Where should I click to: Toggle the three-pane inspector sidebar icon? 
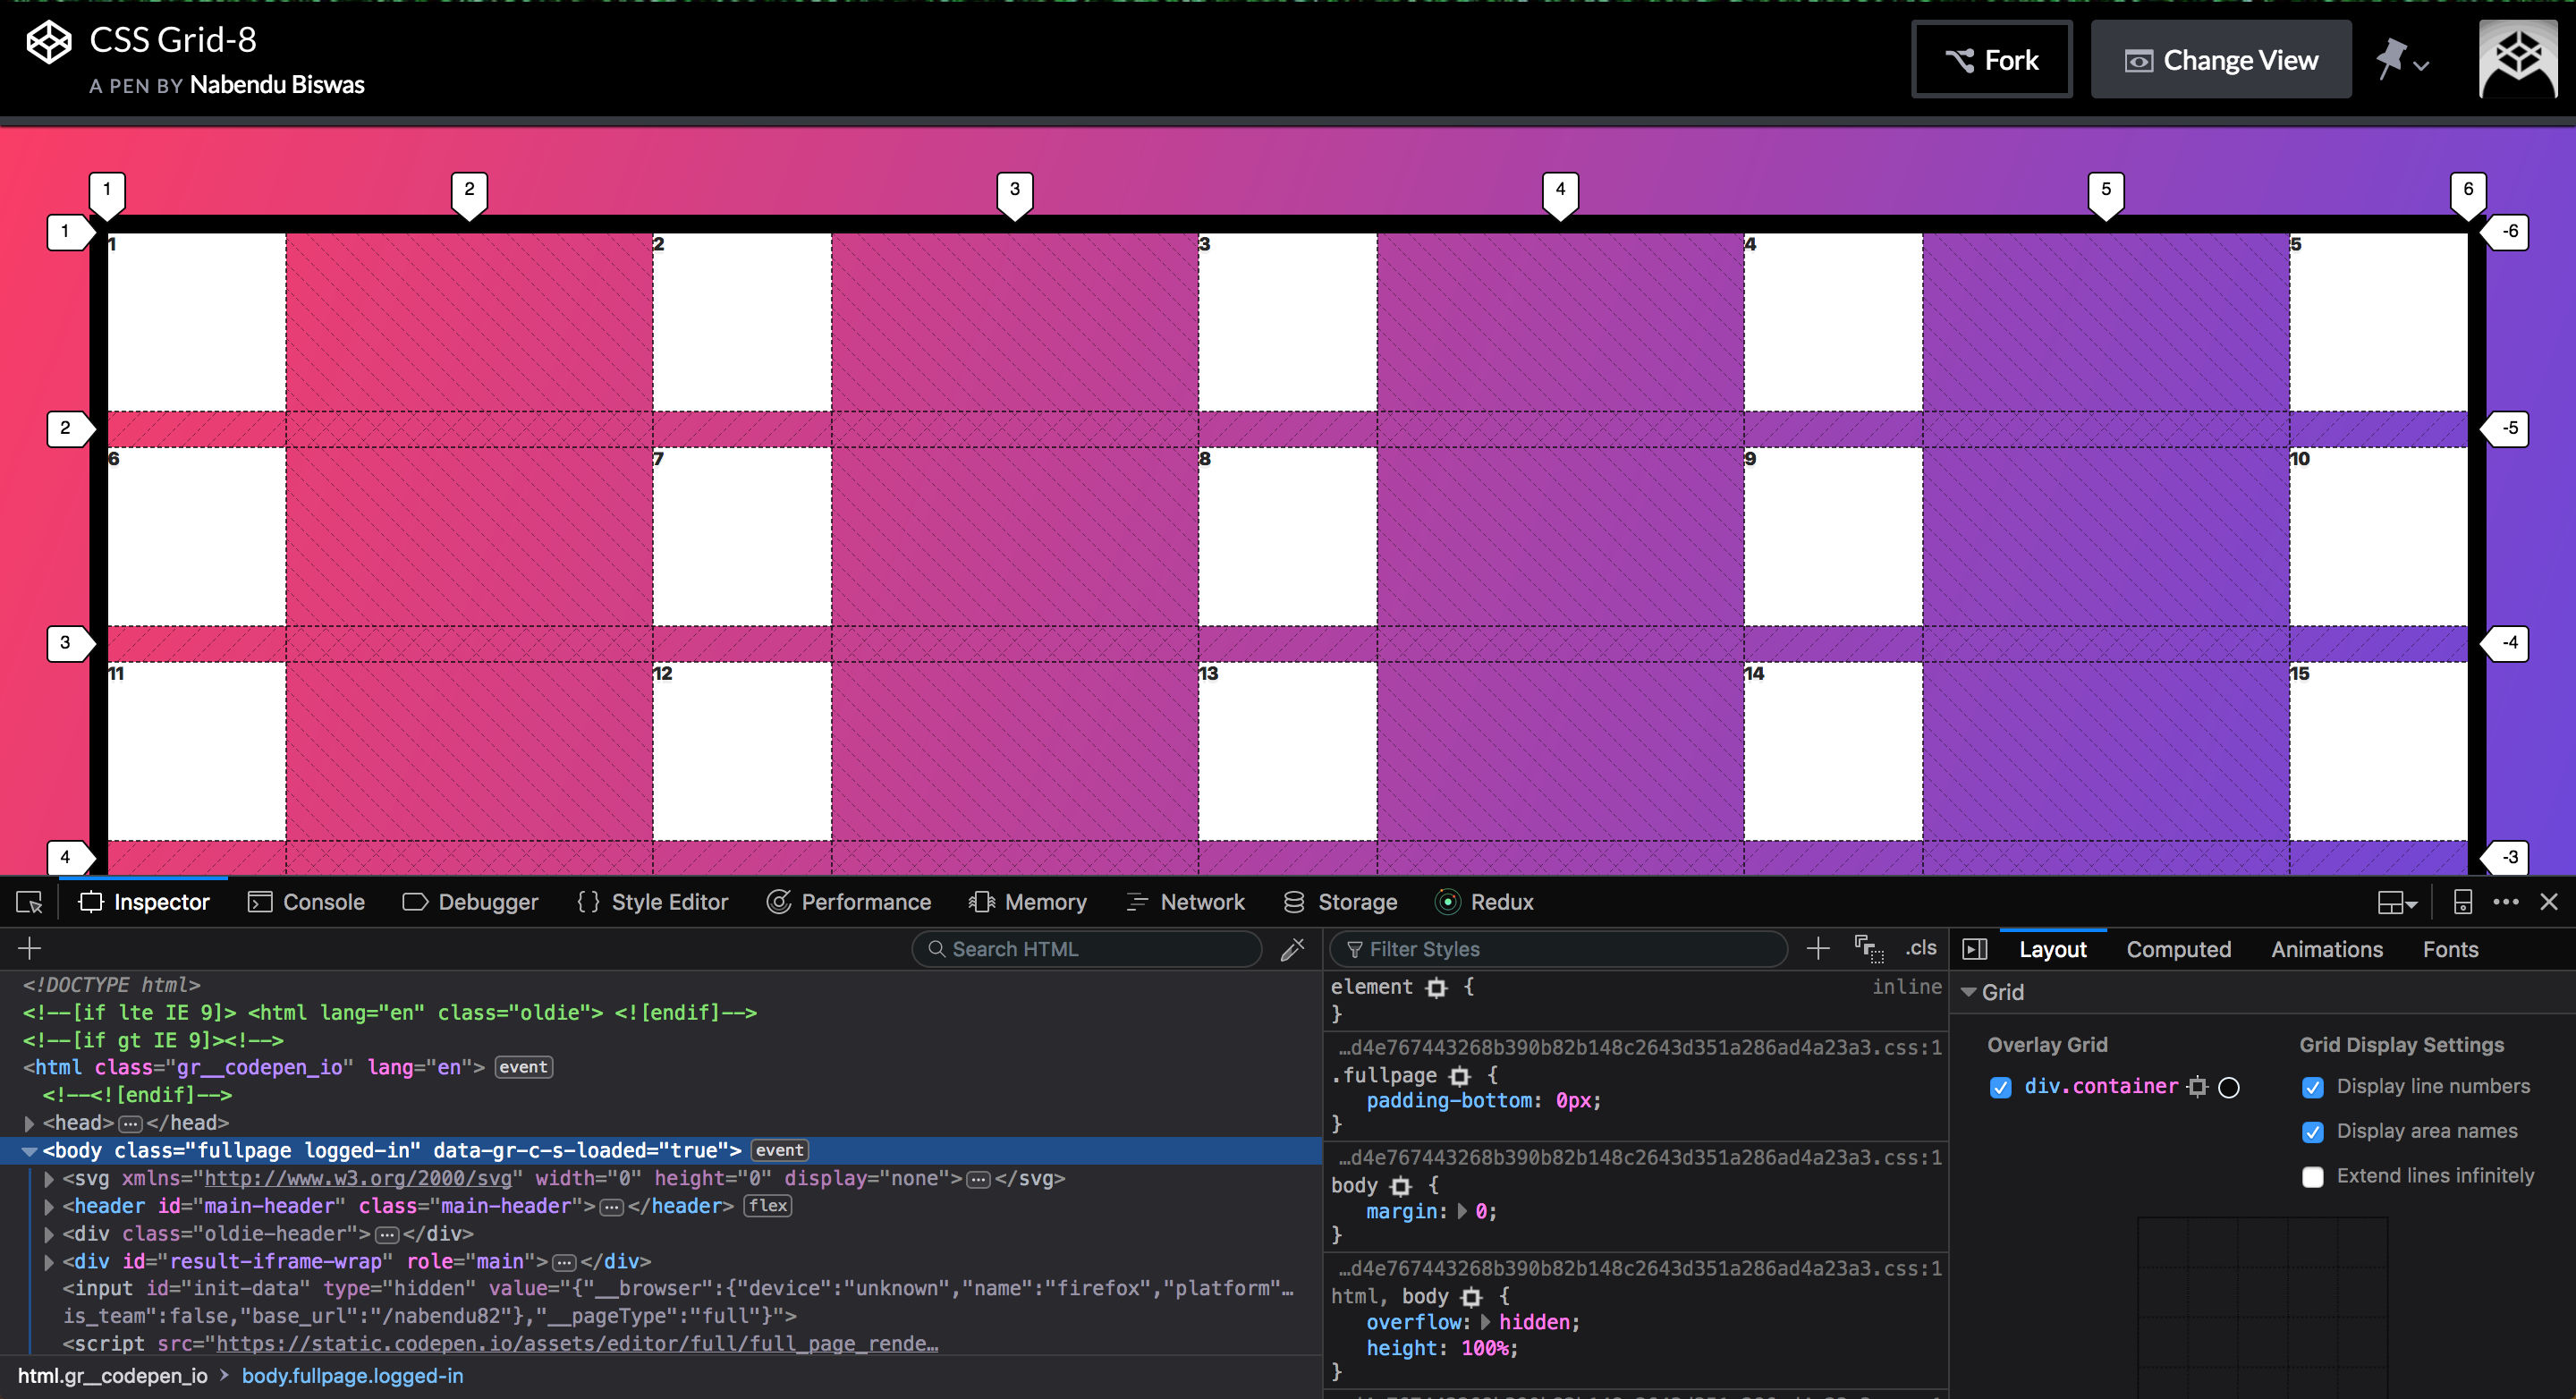pos(1975,949)
